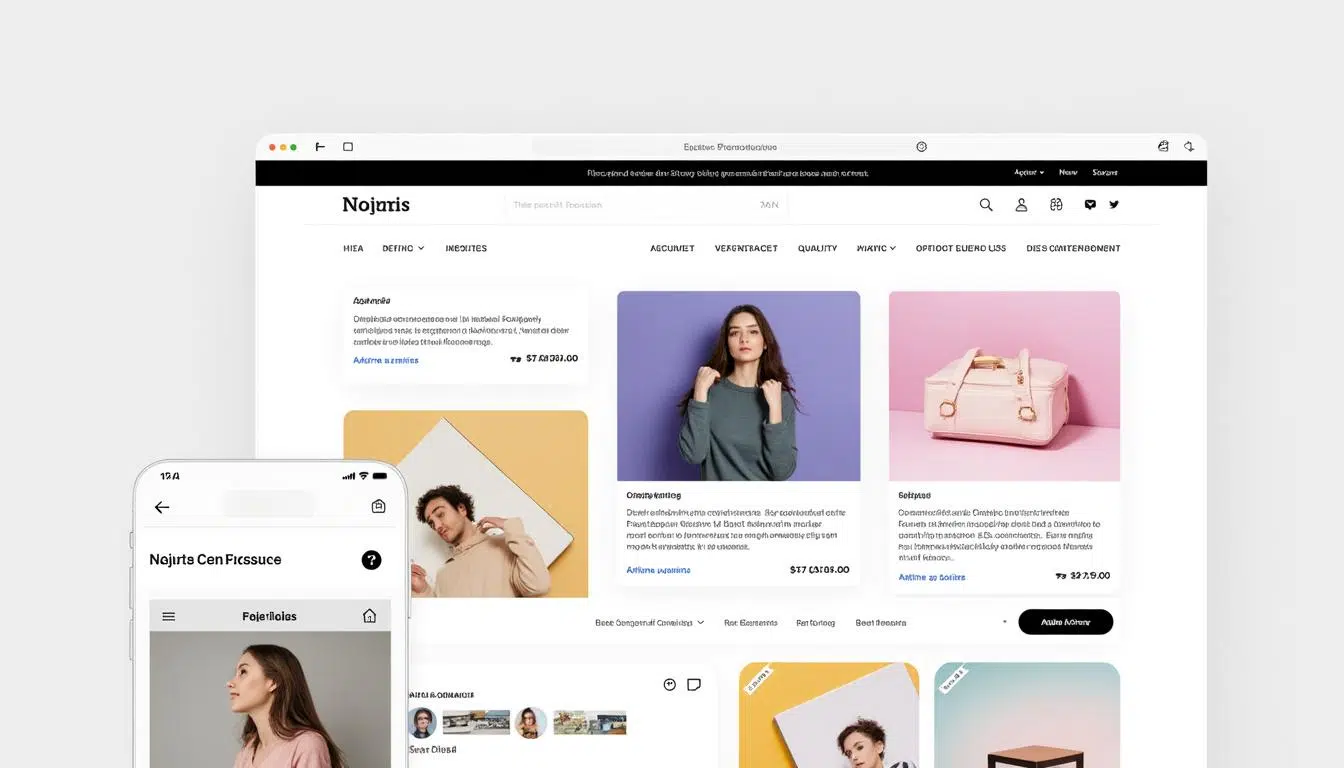Click the black chat bubble icon in header
This screenshot has width=1344, height=768.
coord(1090,204)
